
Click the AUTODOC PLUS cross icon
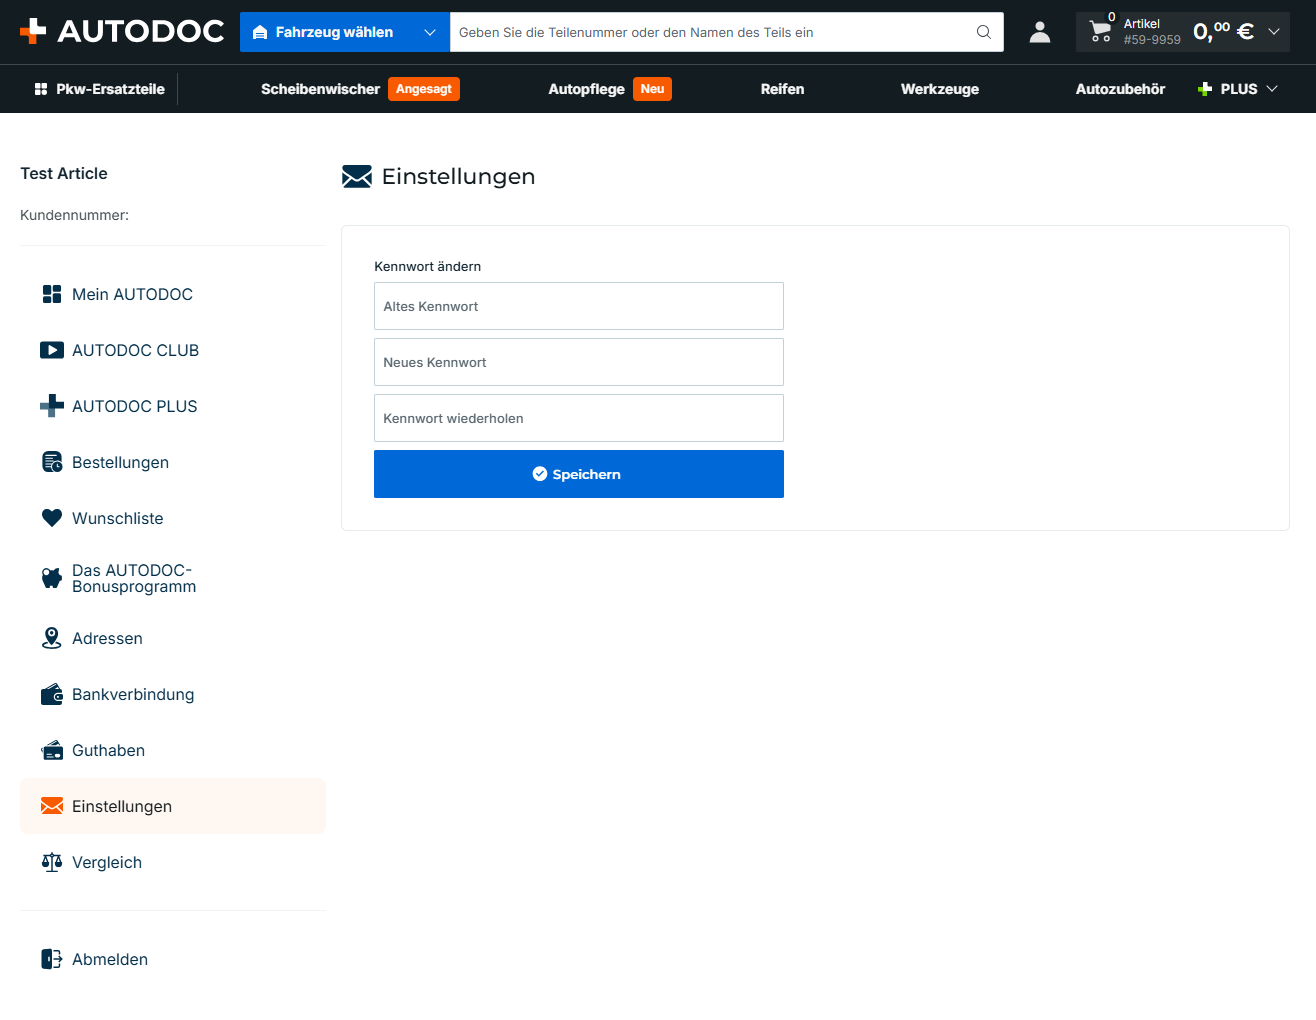(52, 406)
